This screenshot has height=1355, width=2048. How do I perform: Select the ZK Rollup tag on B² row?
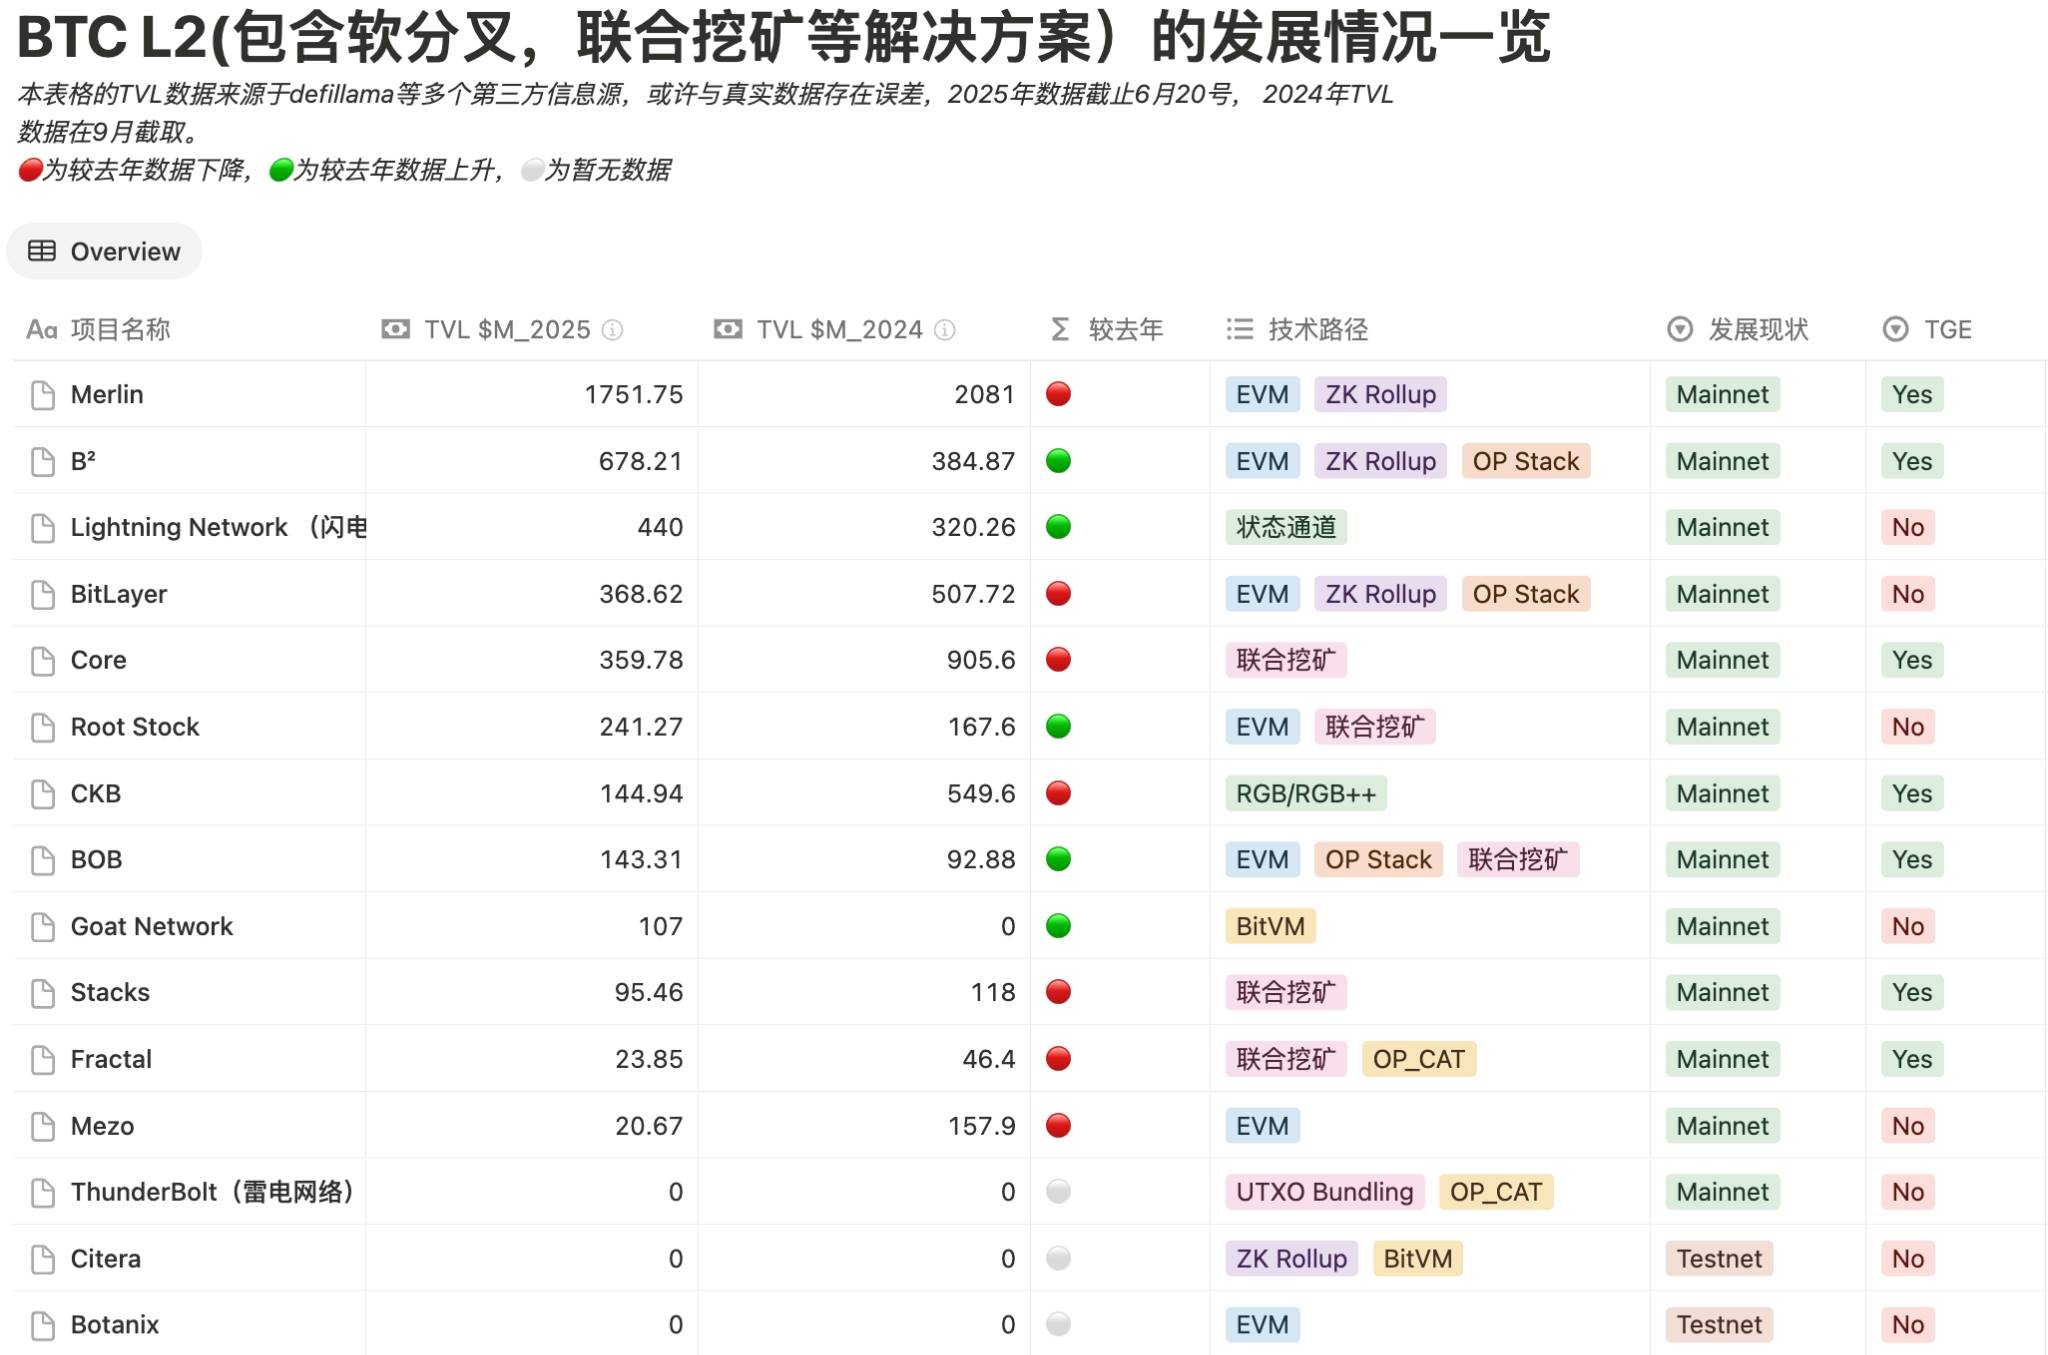tap(1379, 461)
